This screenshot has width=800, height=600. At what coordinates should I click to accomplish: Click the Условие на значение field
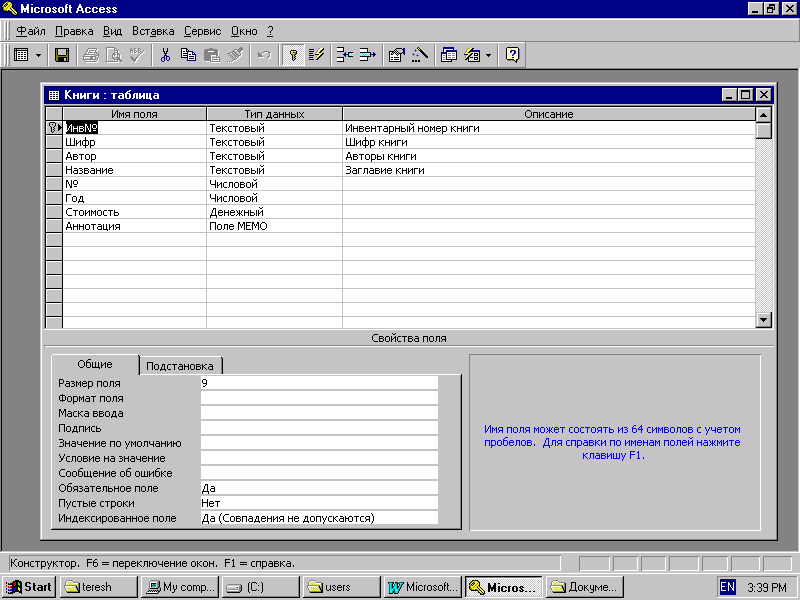click(319, 458)
